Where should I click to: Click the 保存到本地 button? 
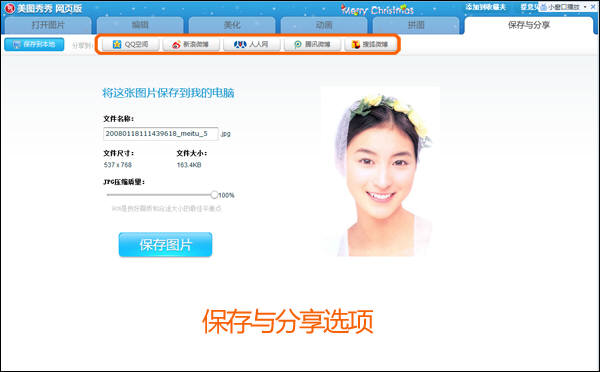[x=34, y=44]
